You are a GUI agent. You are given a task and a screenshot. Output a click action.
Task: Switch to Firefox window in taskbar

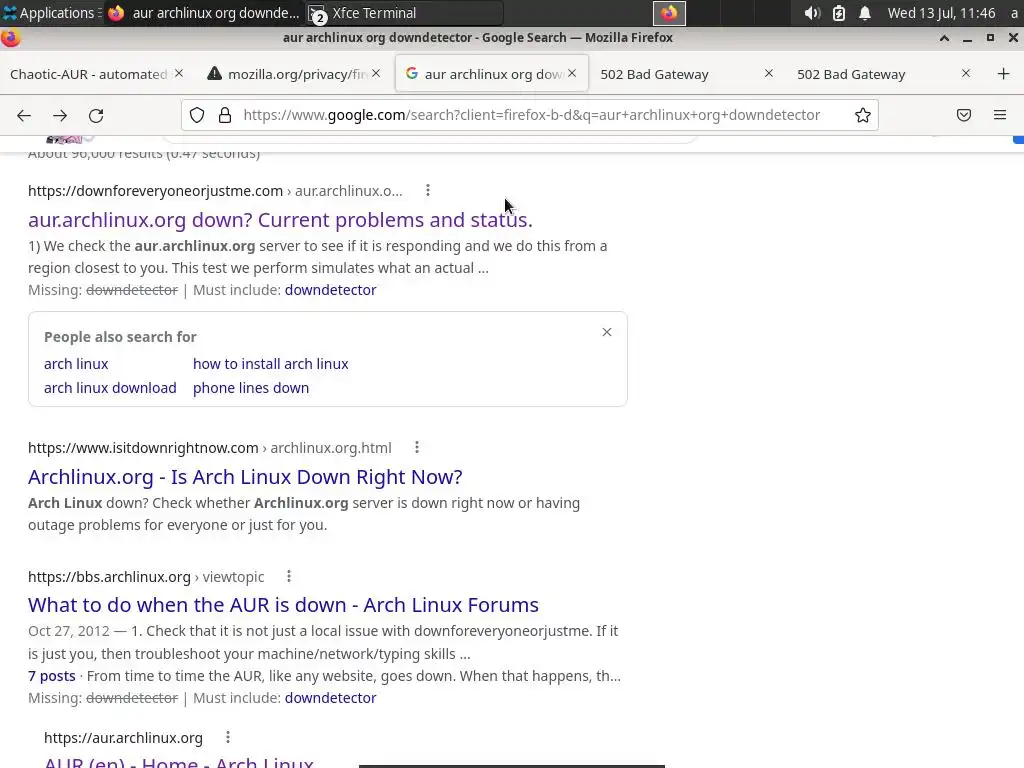click(204, 13)
